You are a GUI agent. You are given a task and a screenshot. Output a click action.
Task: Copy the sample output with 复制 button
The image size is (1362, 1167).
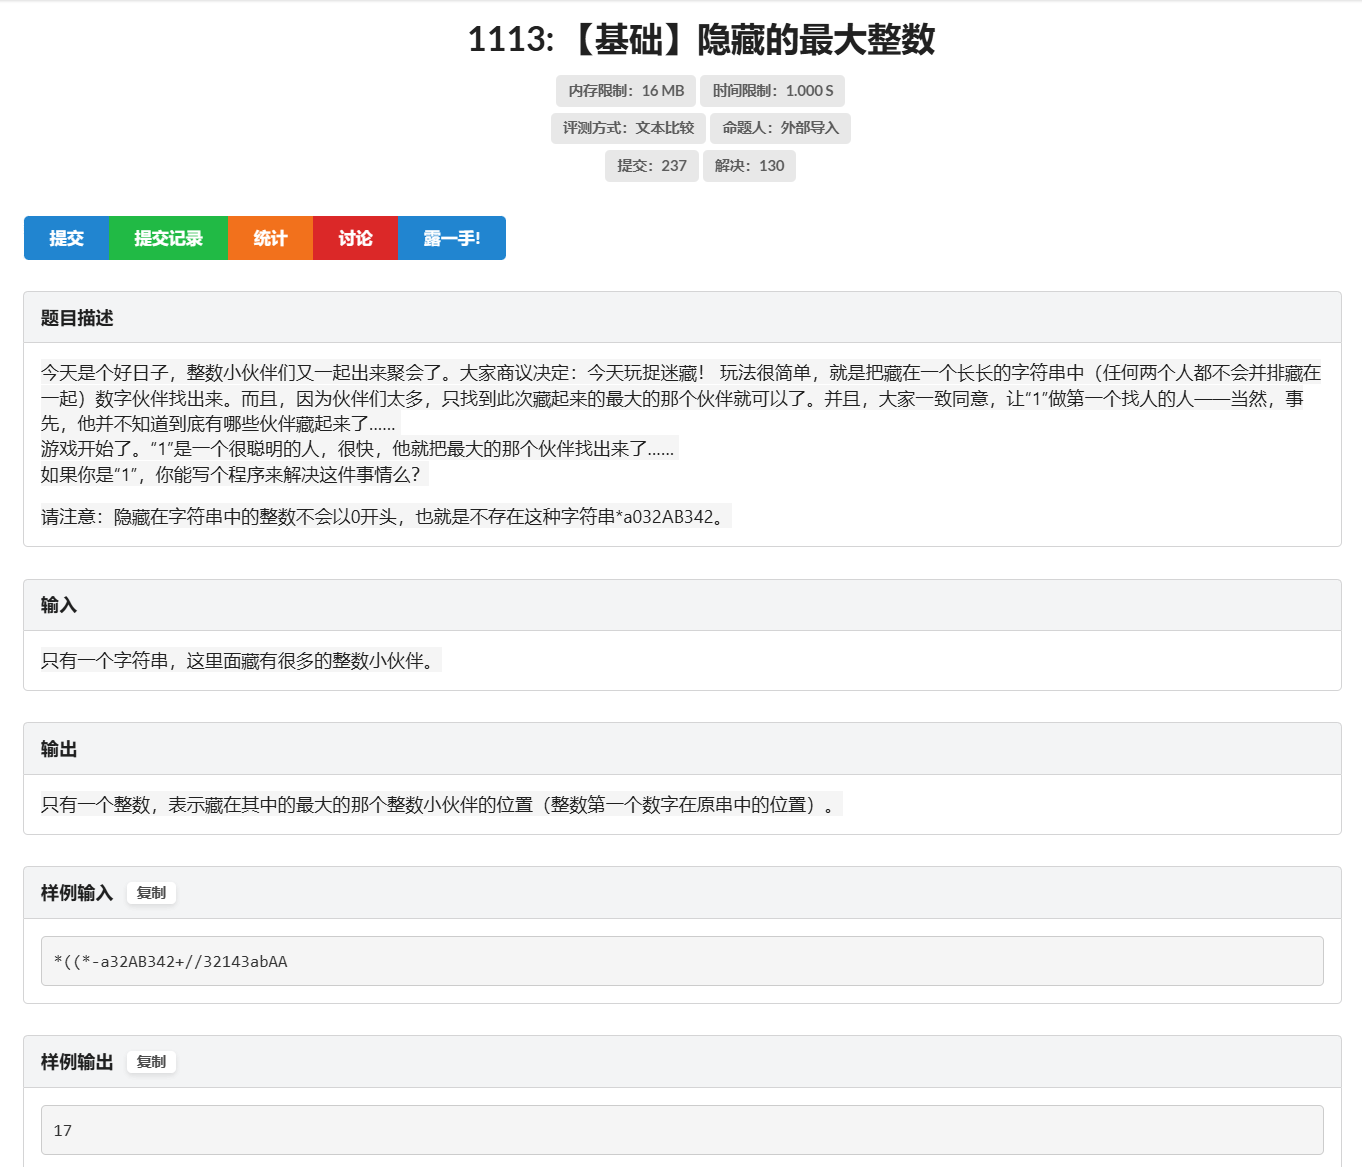coord(151,1062)
